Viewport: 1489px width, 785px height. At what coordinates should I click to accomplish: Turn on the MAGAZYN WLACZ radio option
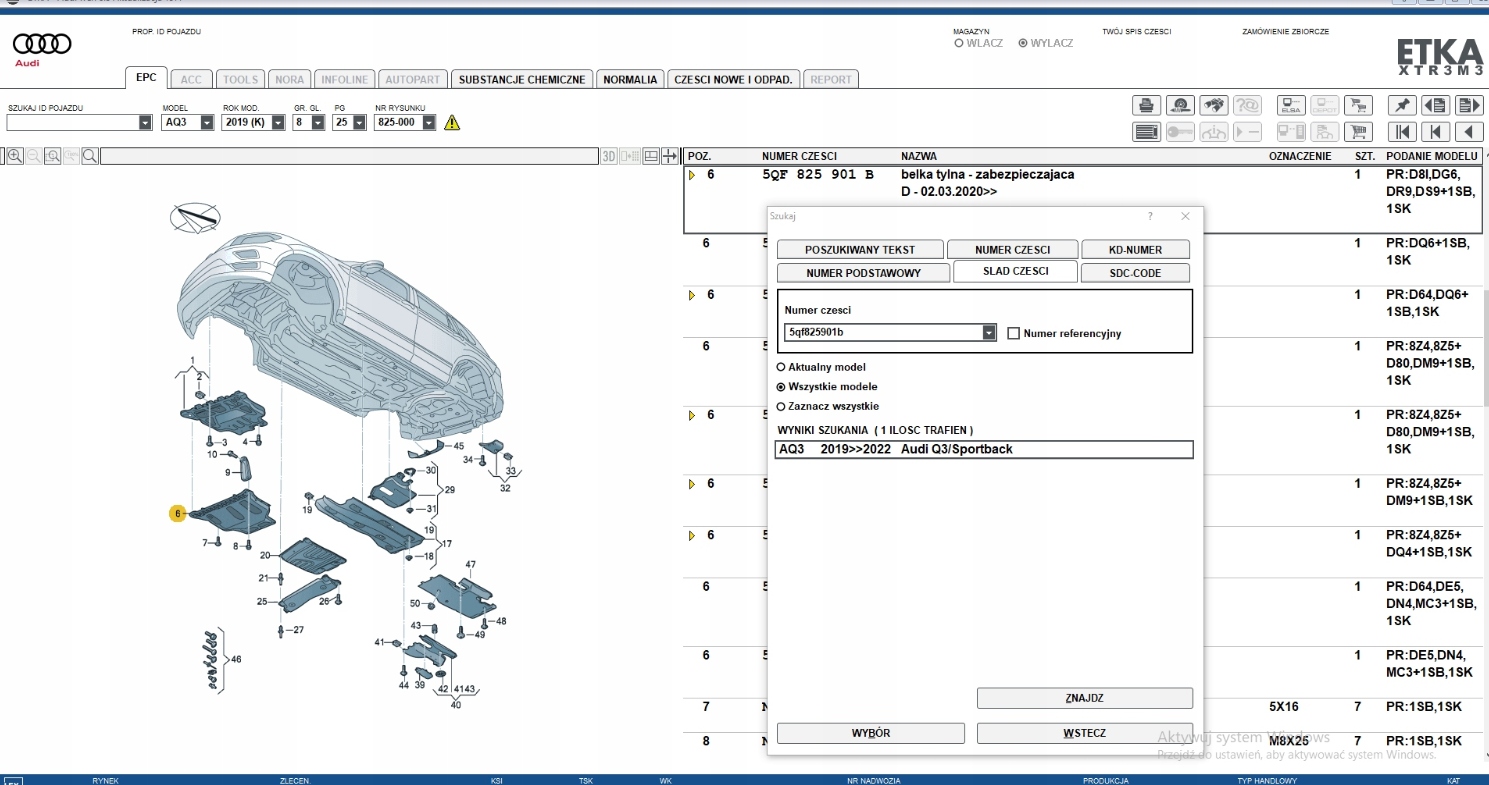point(959,43)
